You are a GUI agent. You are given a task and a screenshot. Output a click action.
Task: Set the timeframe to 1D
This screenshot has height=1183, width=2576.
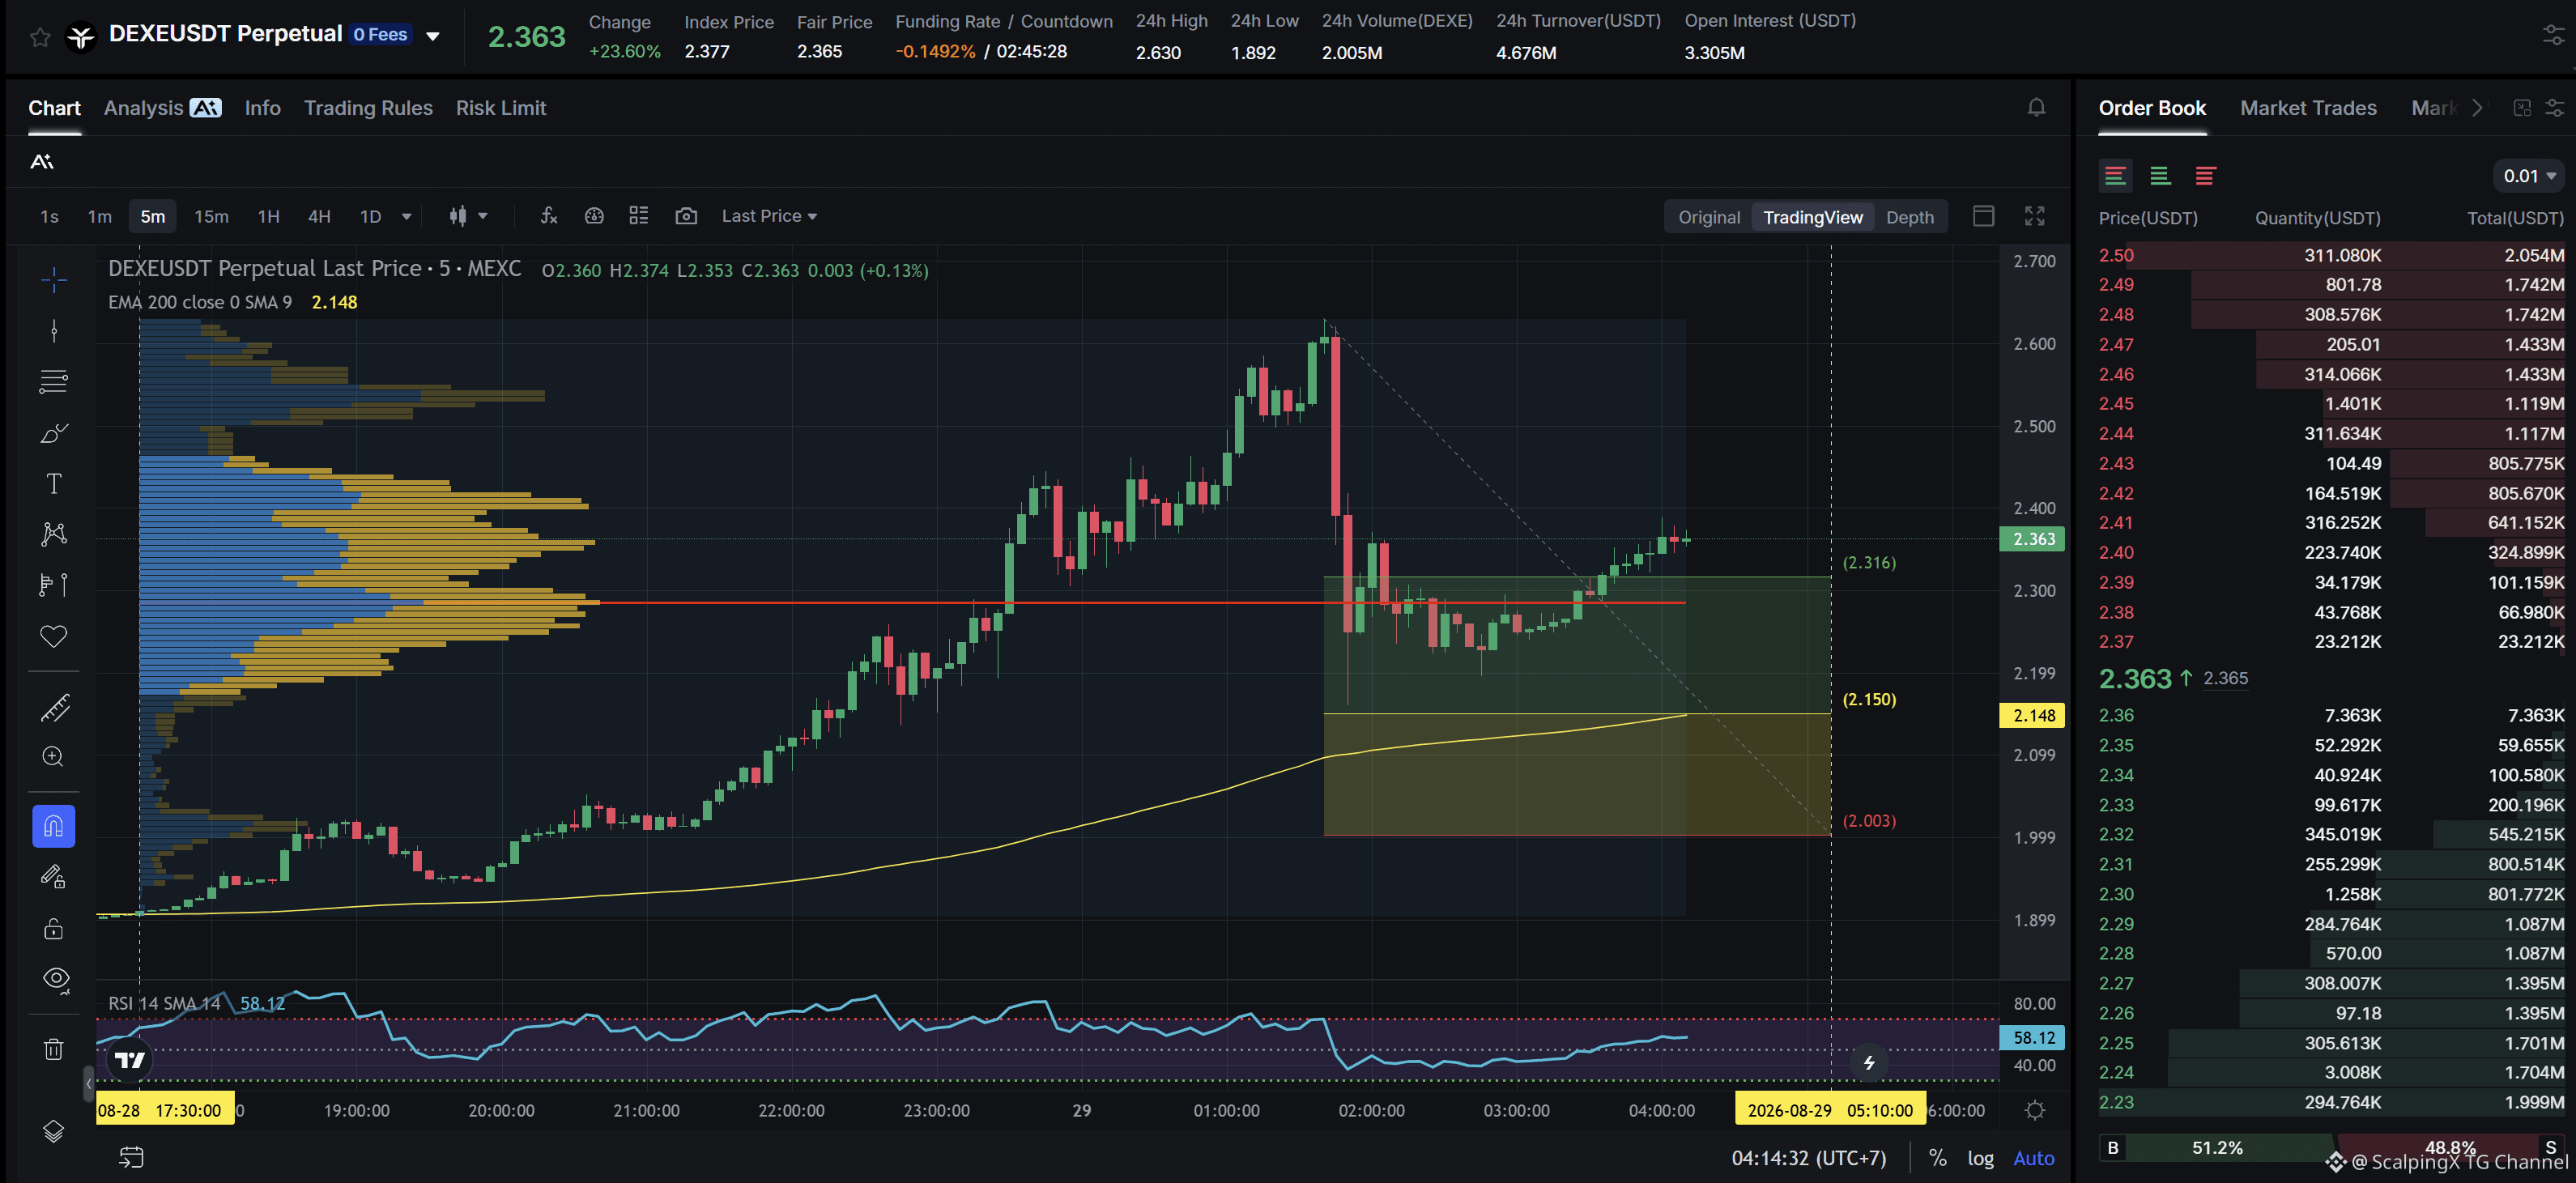coord(371,216)
